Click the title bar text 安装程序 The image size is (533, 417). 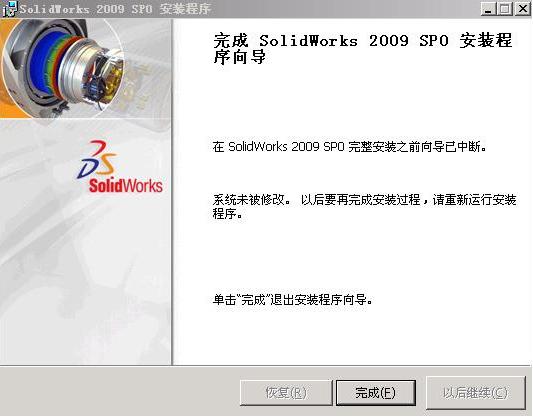pos(185,8)
